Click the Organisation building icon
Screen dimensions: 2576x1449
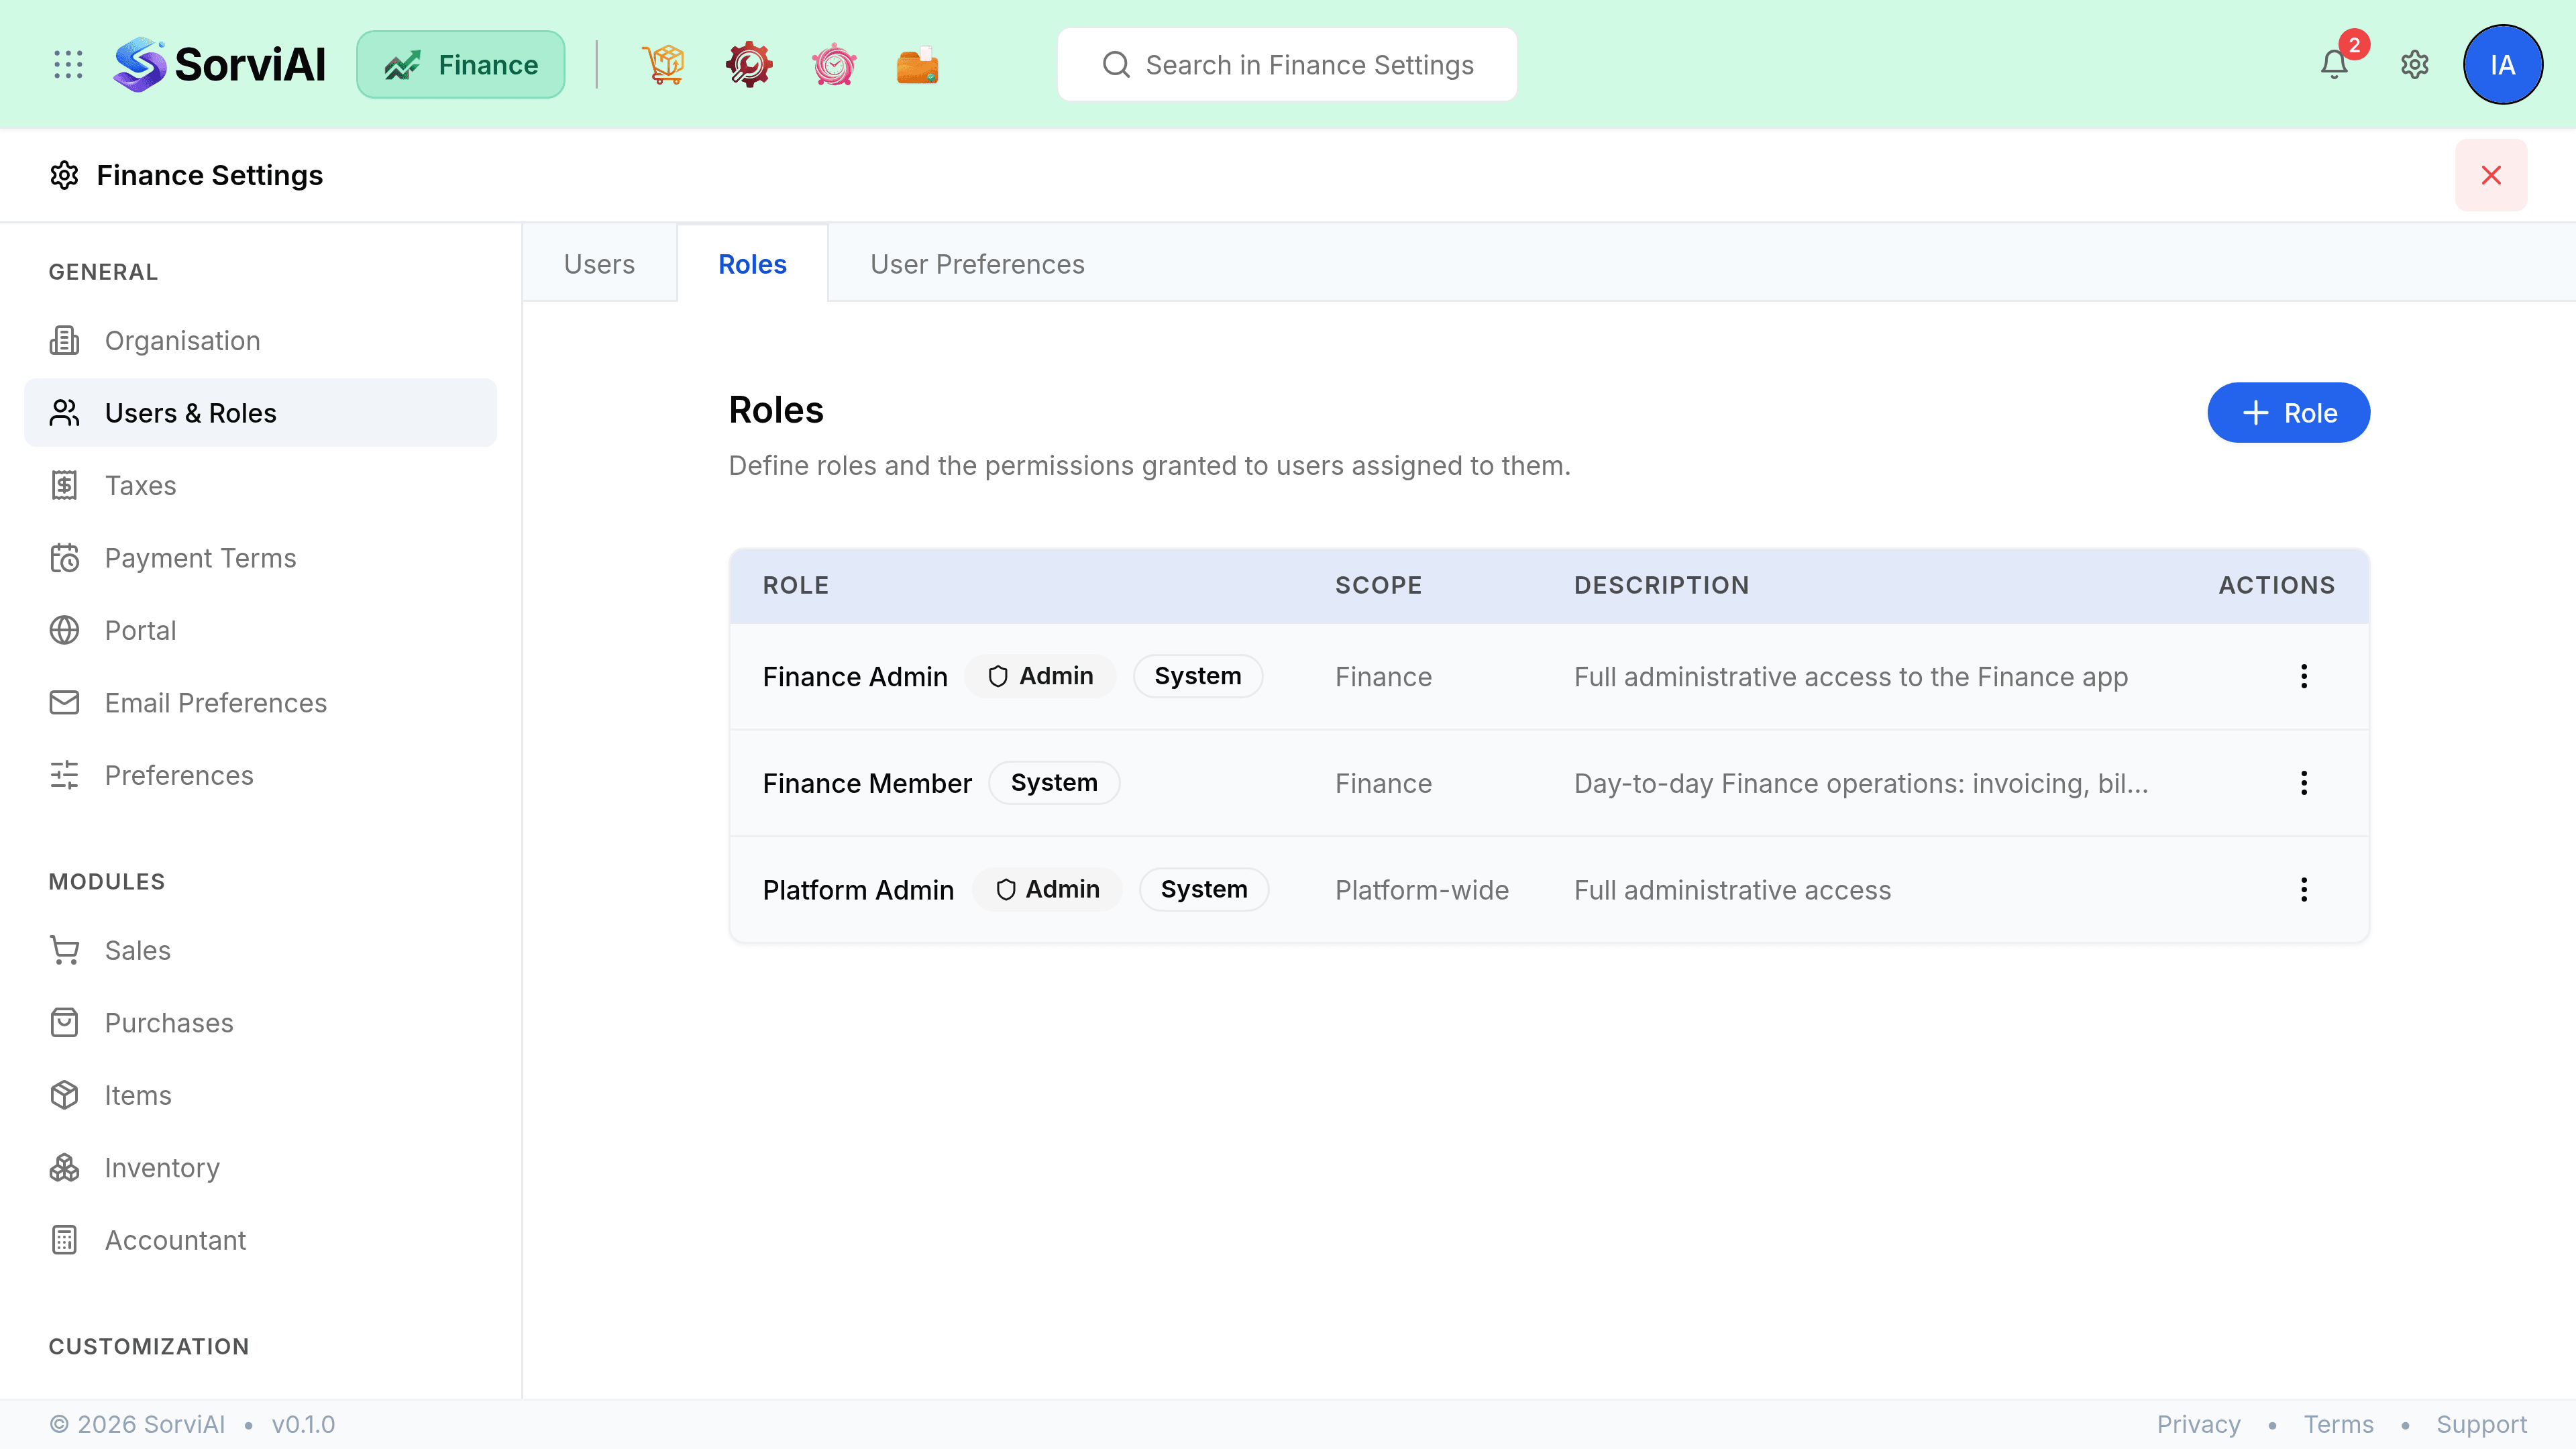64,341
